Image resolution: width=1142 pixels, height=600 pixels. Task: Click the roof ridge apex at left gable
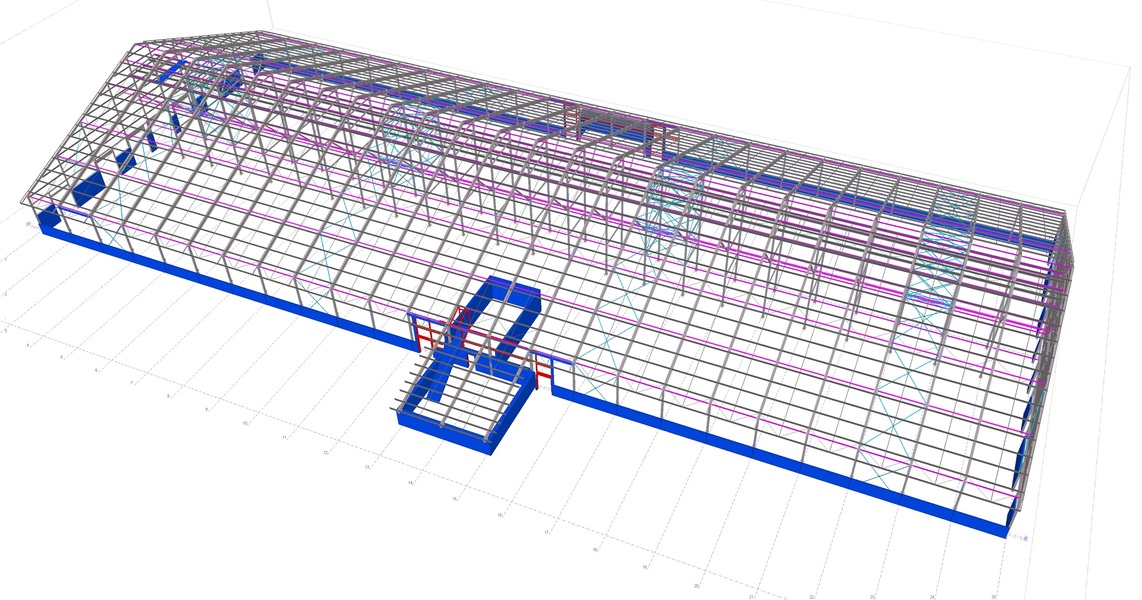click(x=262, y=32)
